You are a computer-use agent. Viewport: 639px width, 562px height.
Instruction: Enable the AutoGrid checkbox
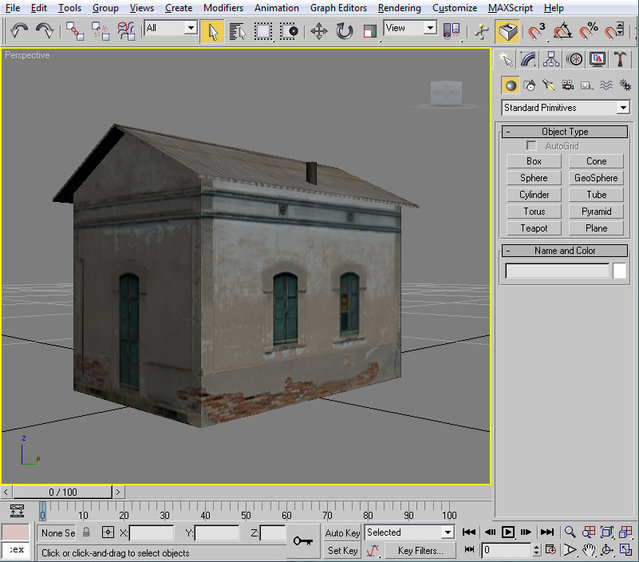[x=532, y=146]
